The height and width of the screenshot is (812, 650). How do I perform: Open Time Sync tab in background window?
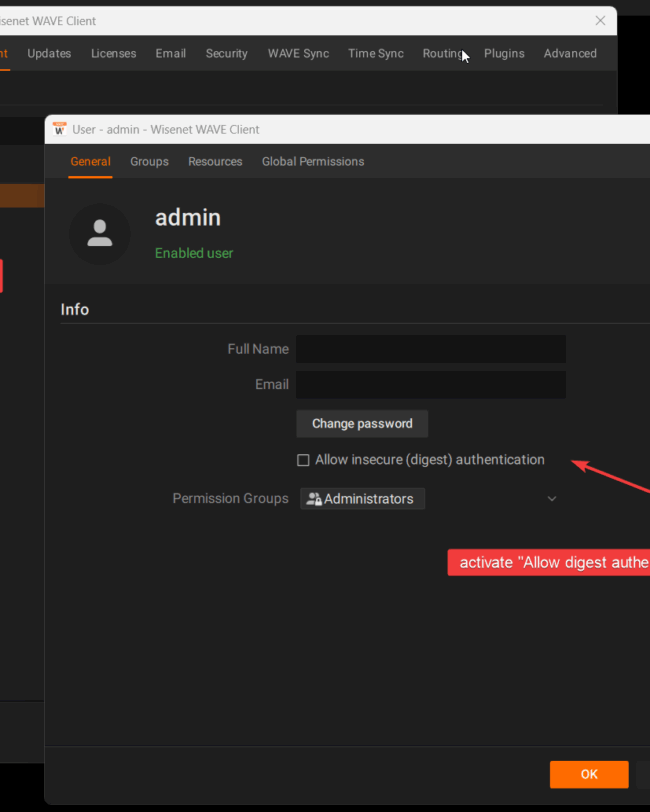(x=375, y=53)
